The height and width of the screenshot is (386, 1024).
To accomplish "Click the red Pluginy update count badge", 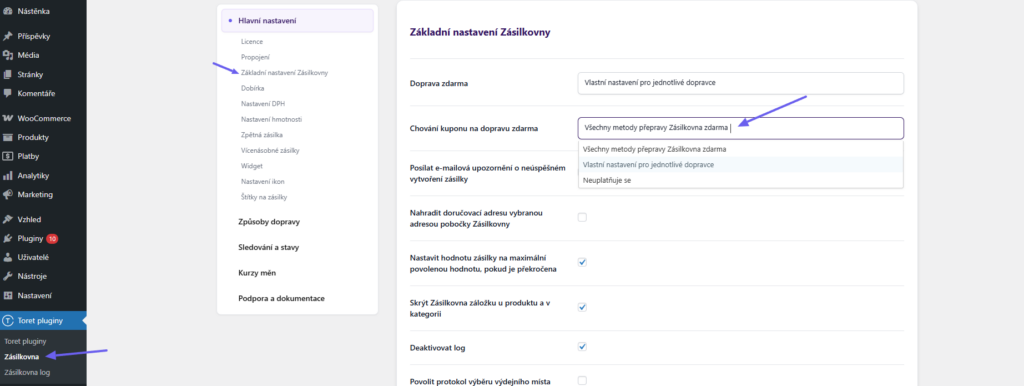I will [x=52, y=238].
